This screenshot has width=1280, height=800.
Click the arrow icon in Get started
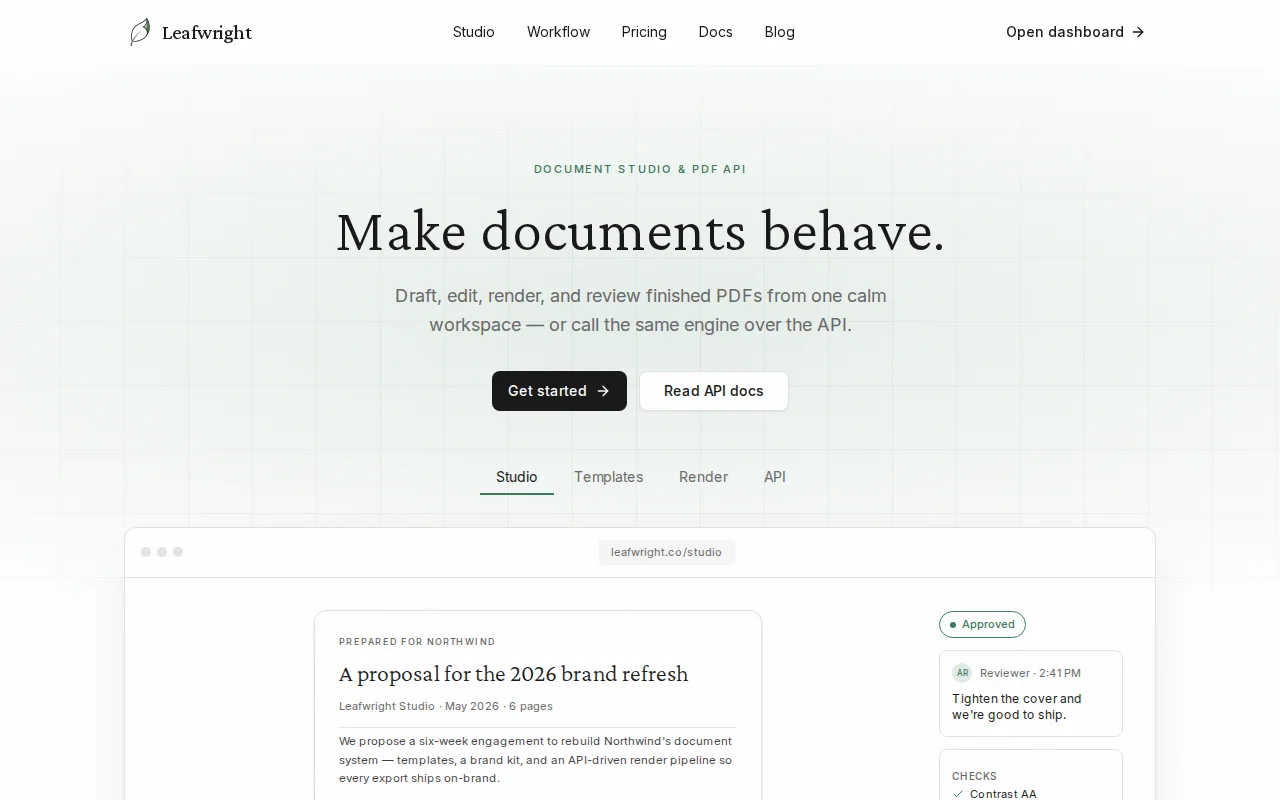click(603, 391)
